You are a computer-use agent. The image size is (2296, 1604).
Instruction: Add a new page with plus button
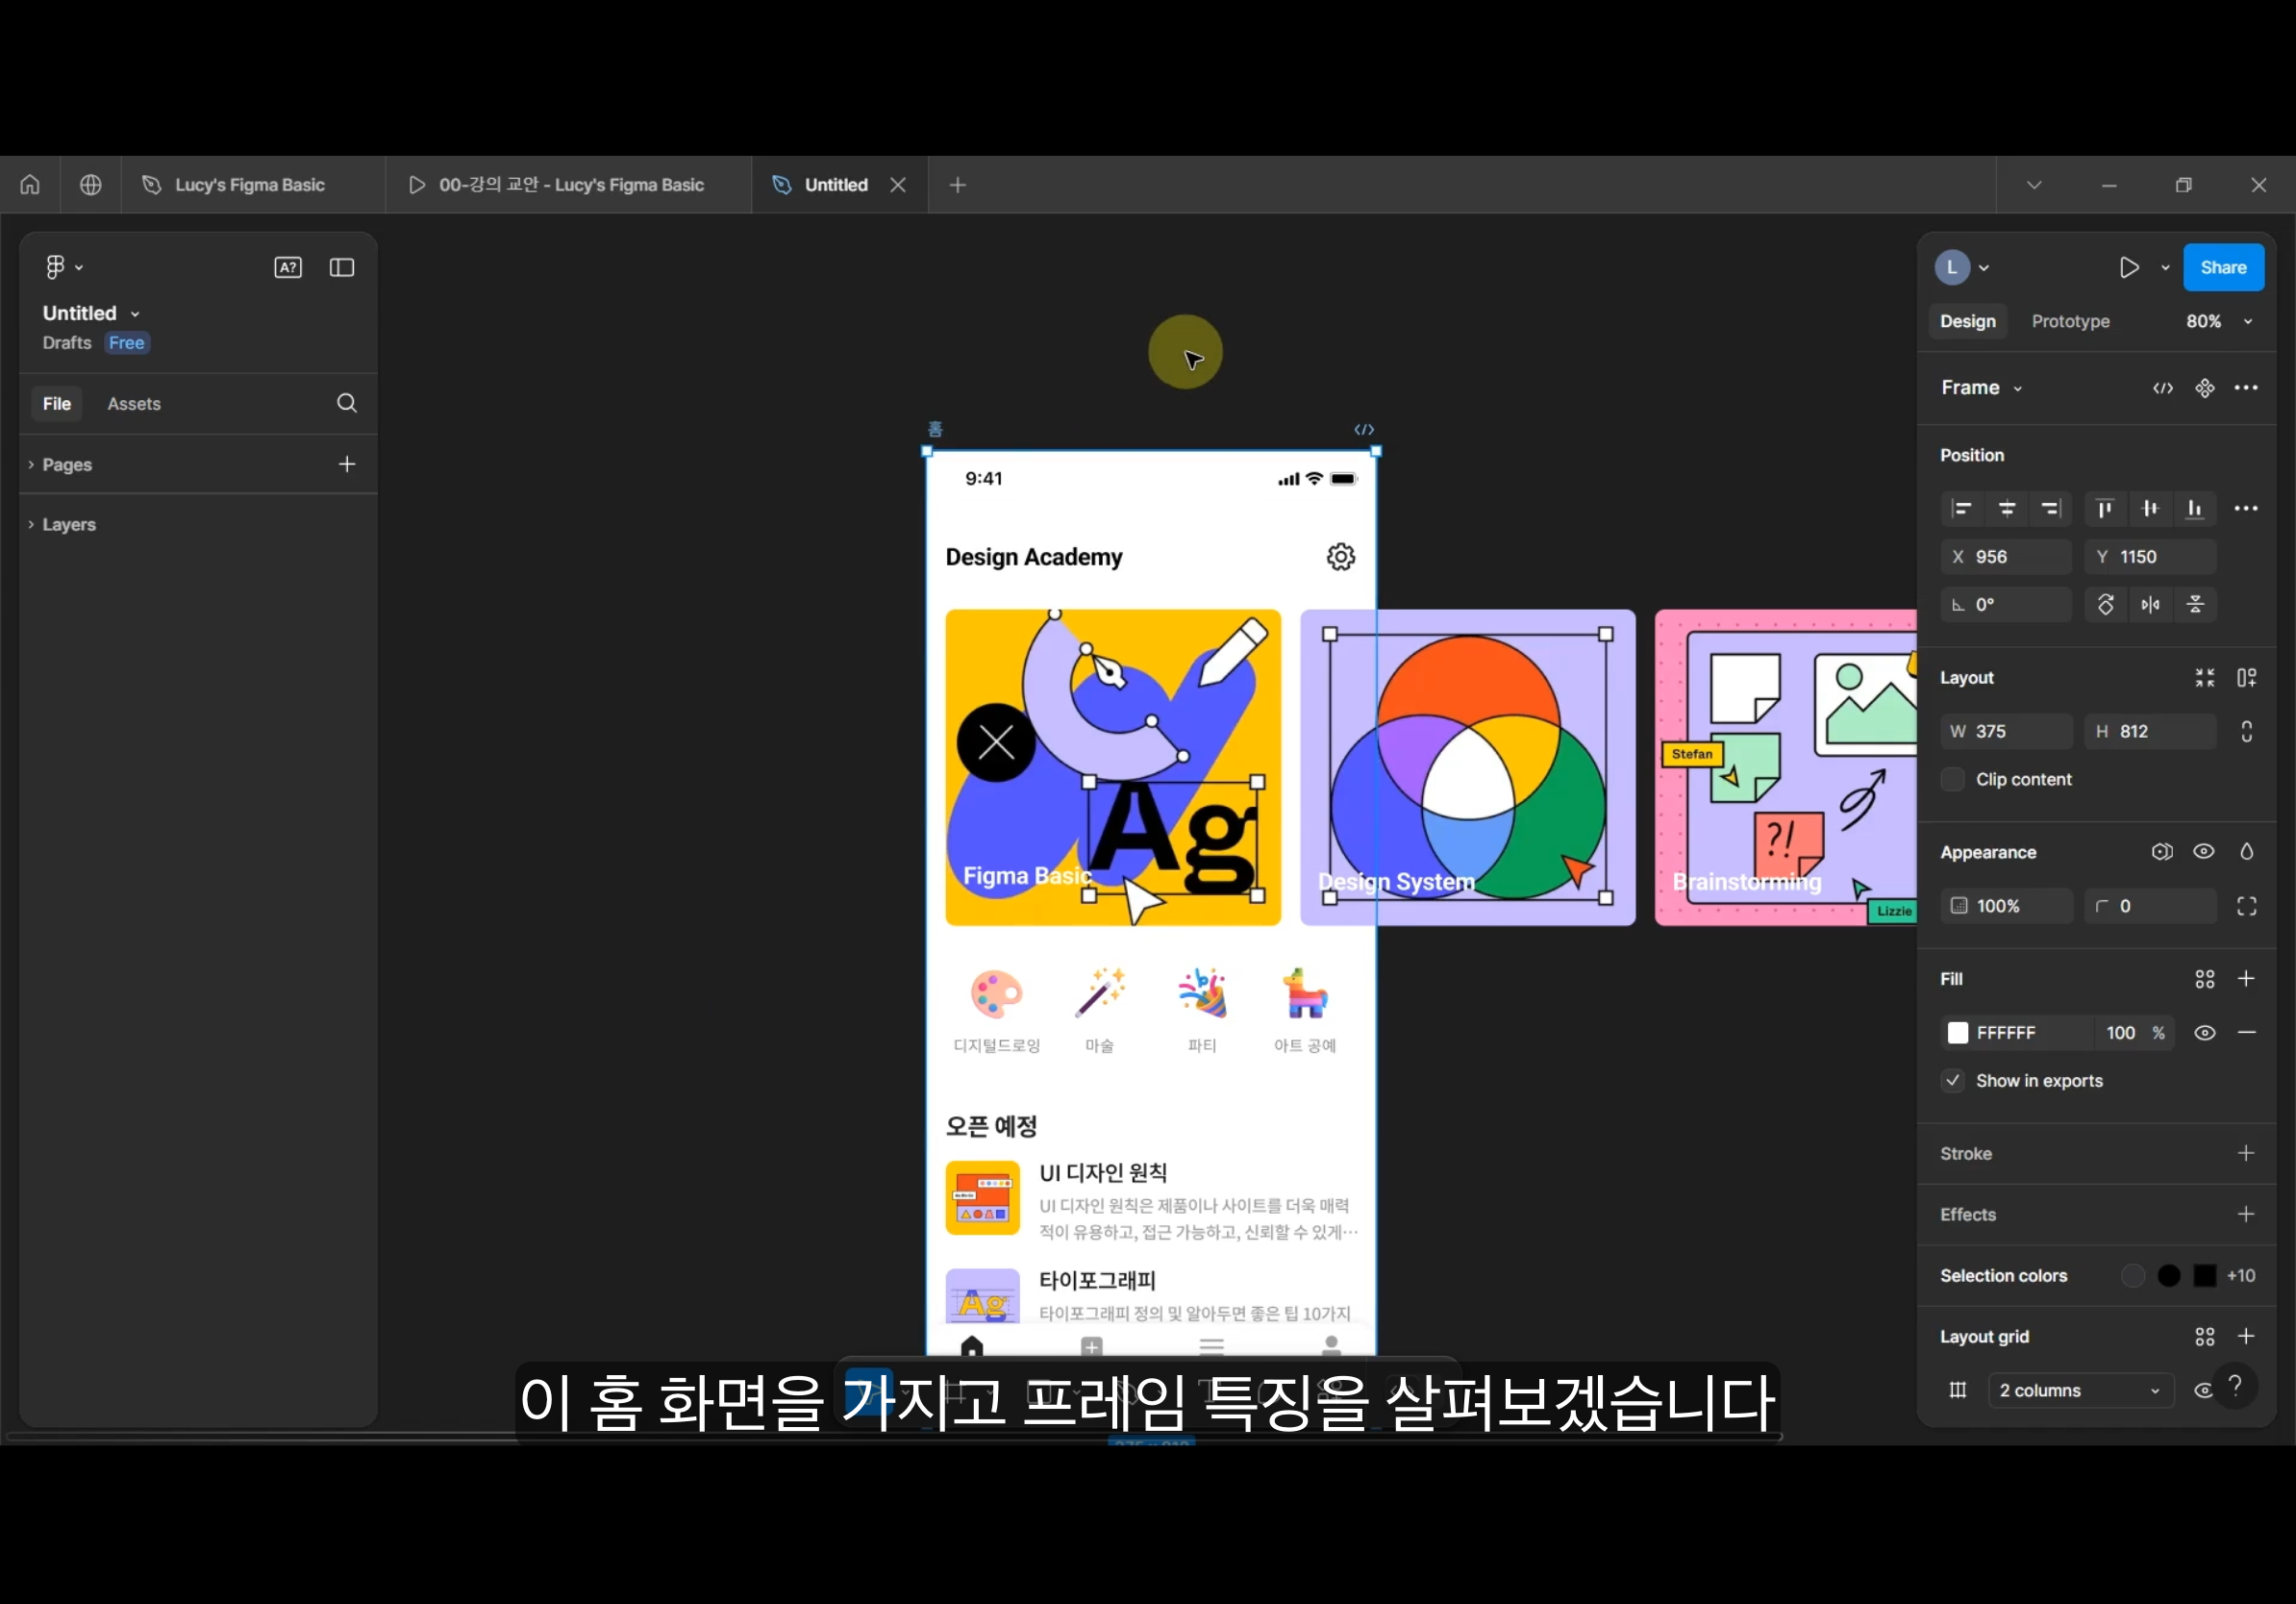coord(347,464)
